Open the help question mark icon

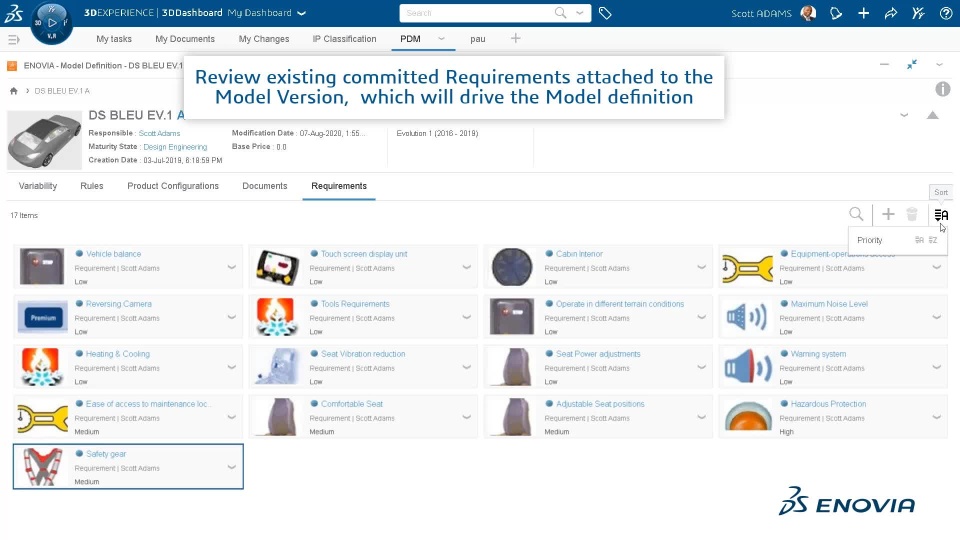coord(946,13)
